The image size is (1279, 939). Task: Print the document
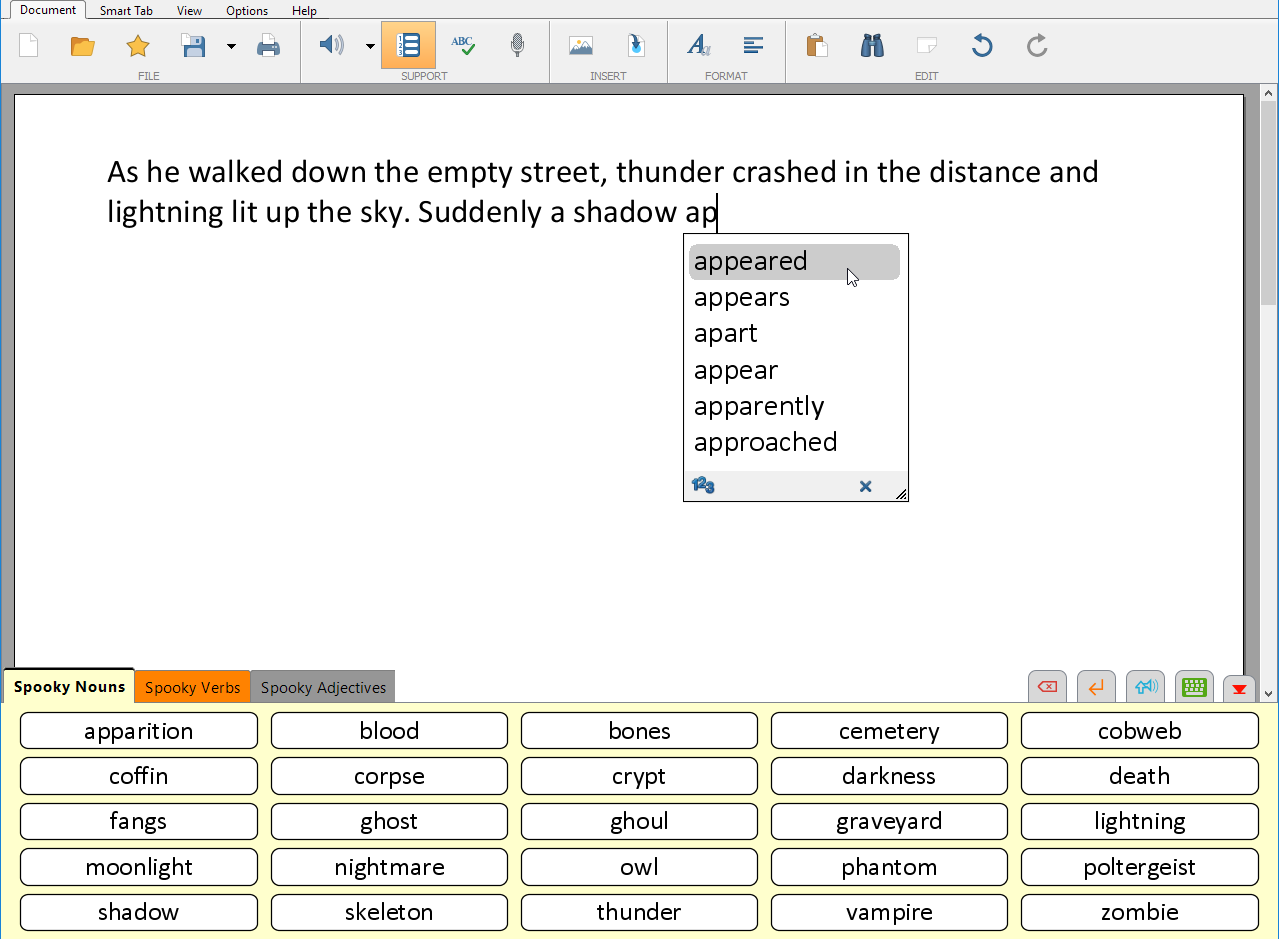click(268, 44)
